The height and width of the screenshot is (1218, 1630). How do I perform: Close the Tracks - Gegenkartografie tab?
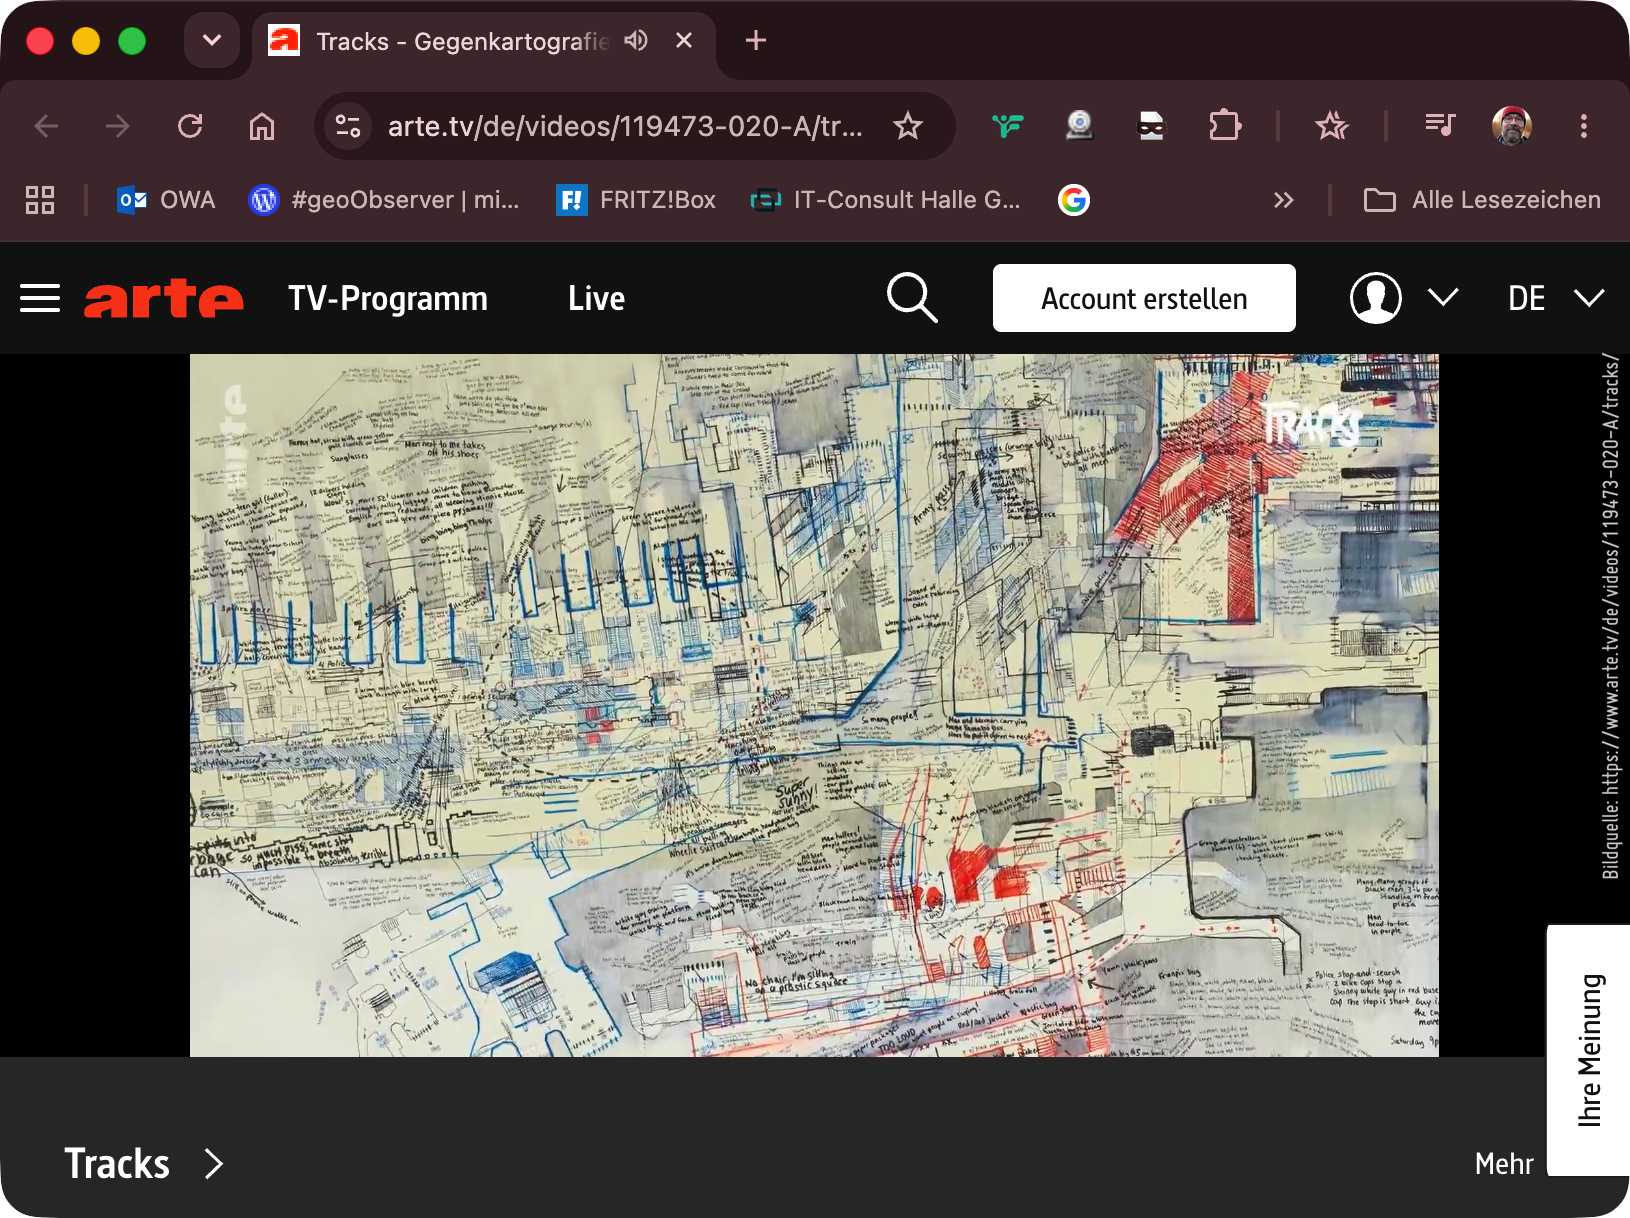(x=684, y=40)
